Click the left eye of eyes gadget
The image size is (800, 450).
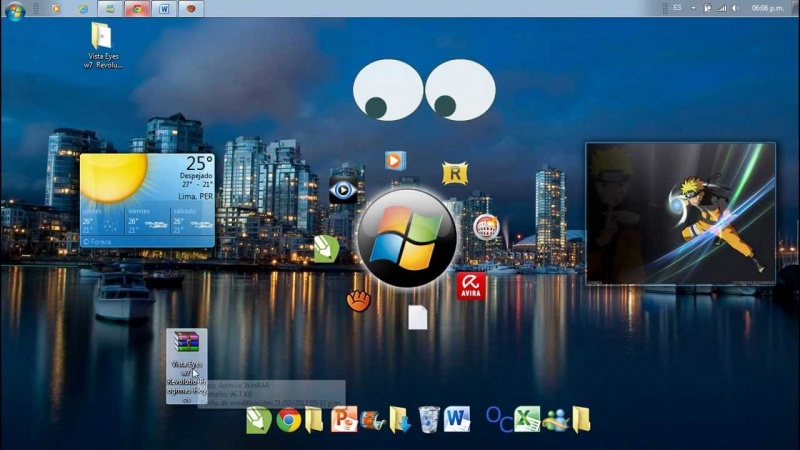click(388, 90)
